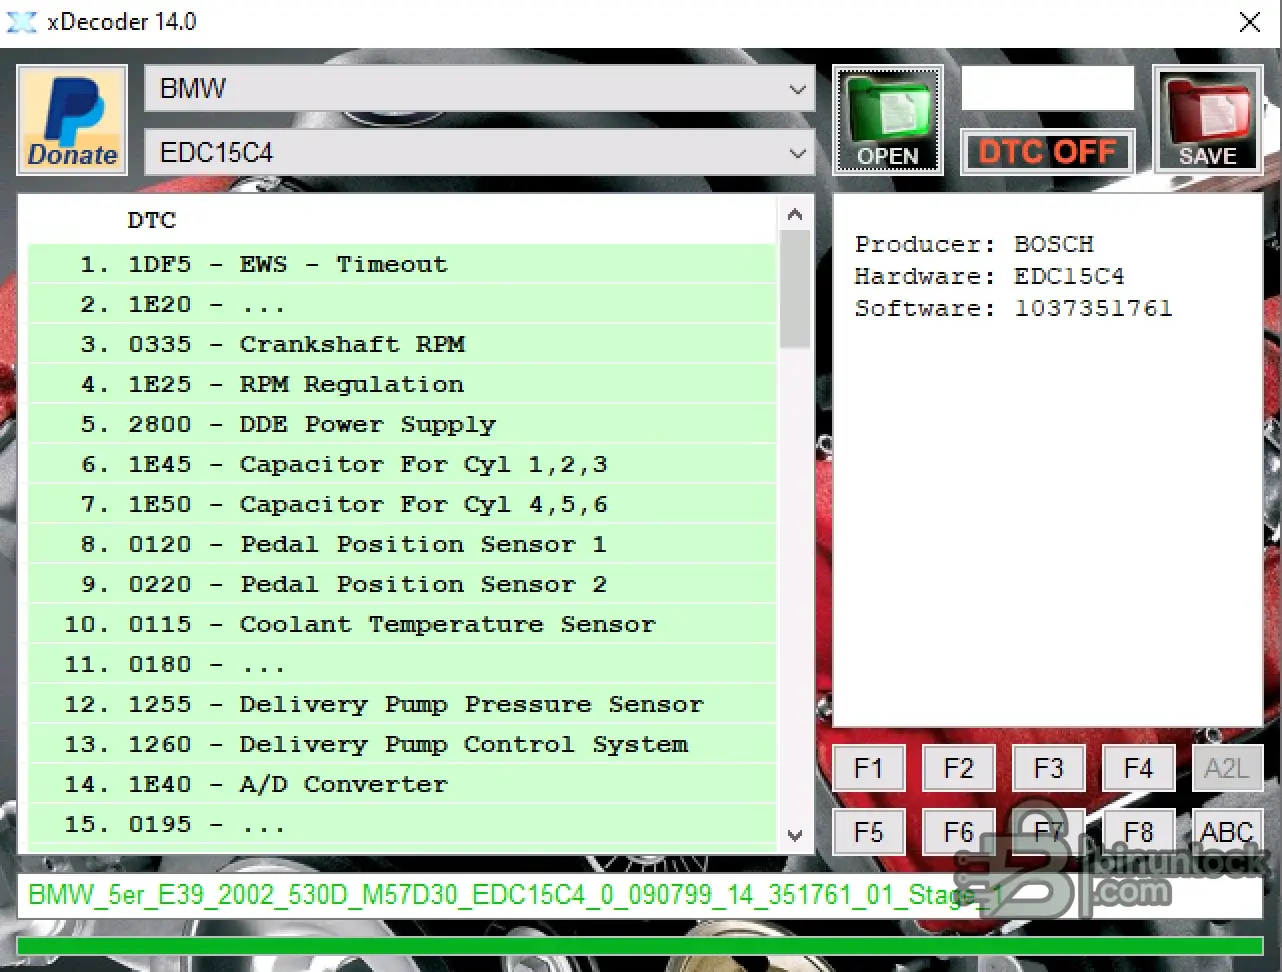Click the Producer: BOSCH info line
The image size is (1282, 972).
(974, 244)
